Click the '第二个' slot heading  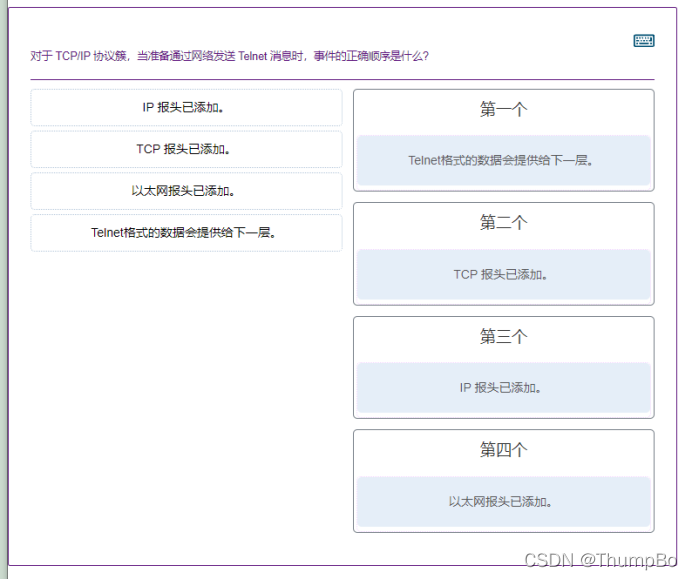504,222
